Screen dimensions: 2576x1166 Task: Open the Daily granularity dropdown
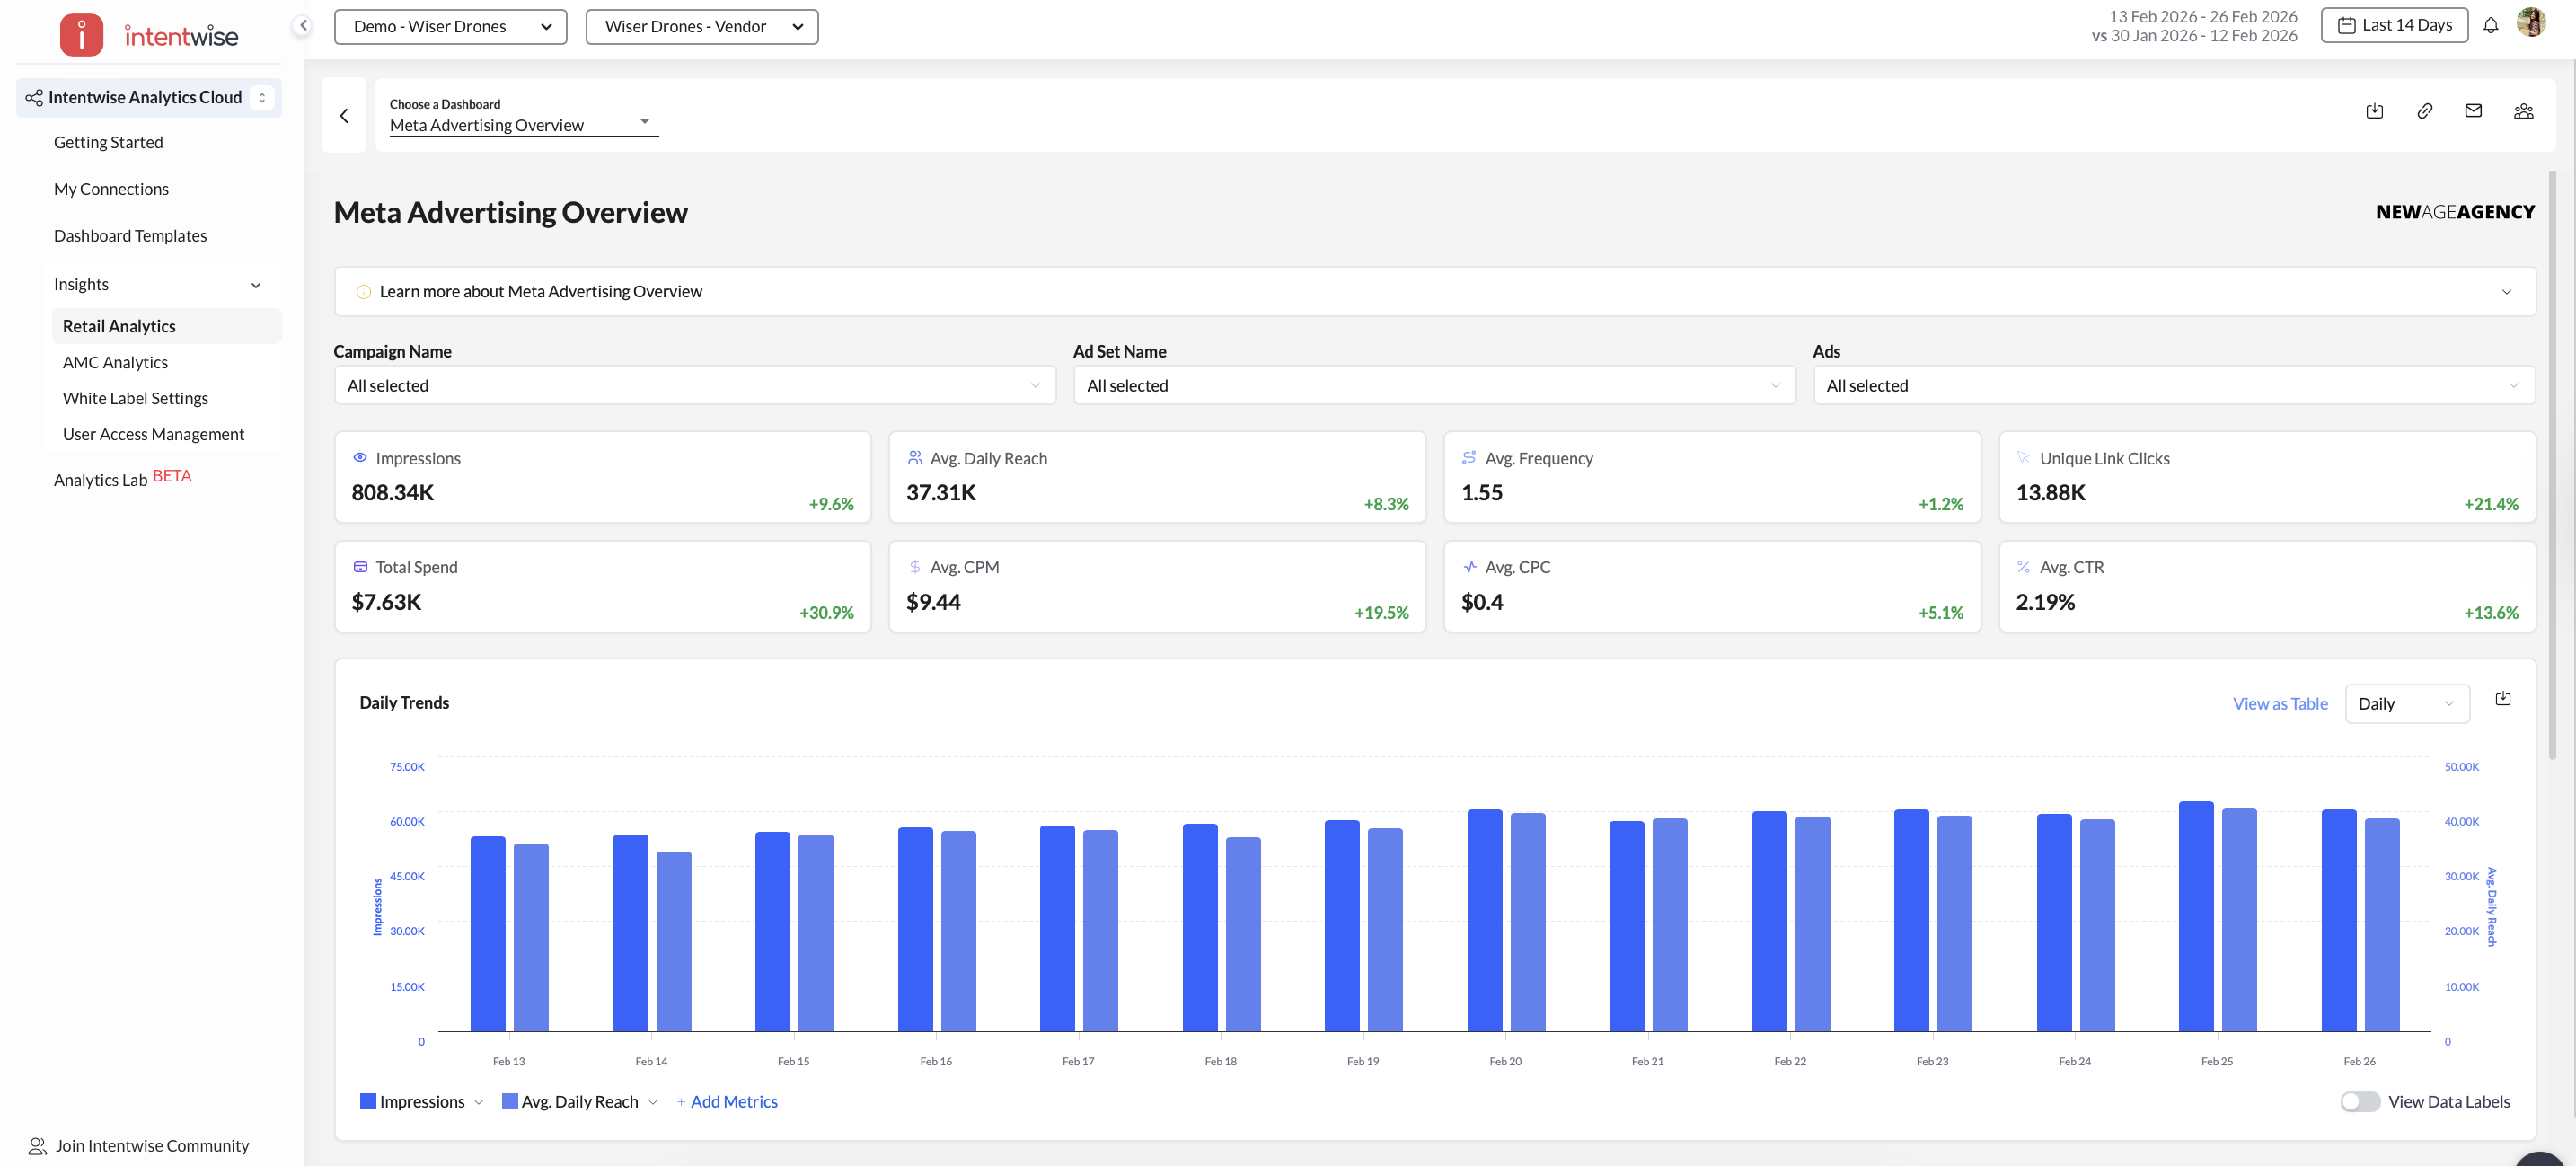(2405, 704)
